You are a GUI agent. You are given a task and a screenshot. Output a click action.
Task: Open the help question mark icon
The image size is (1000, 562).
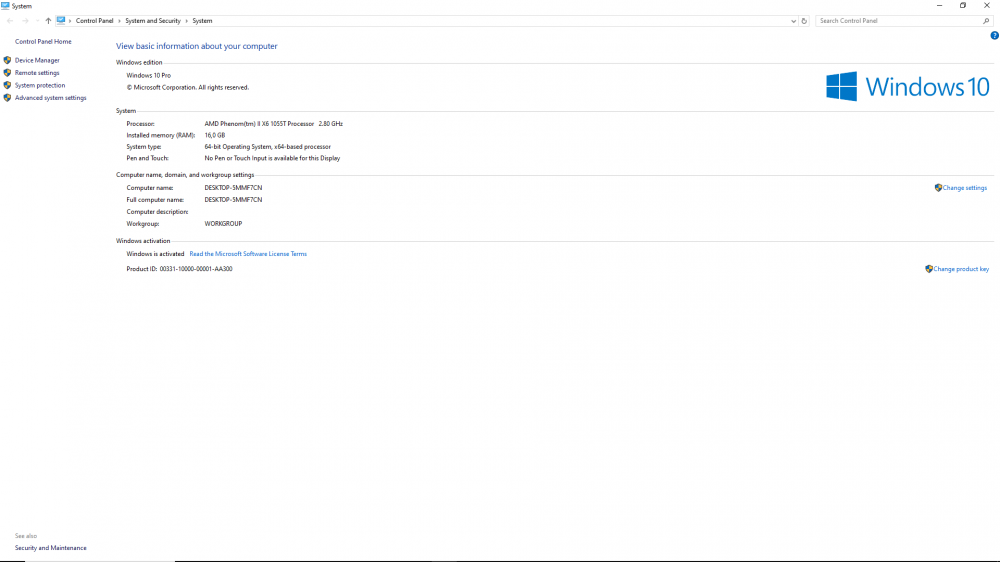994,36
